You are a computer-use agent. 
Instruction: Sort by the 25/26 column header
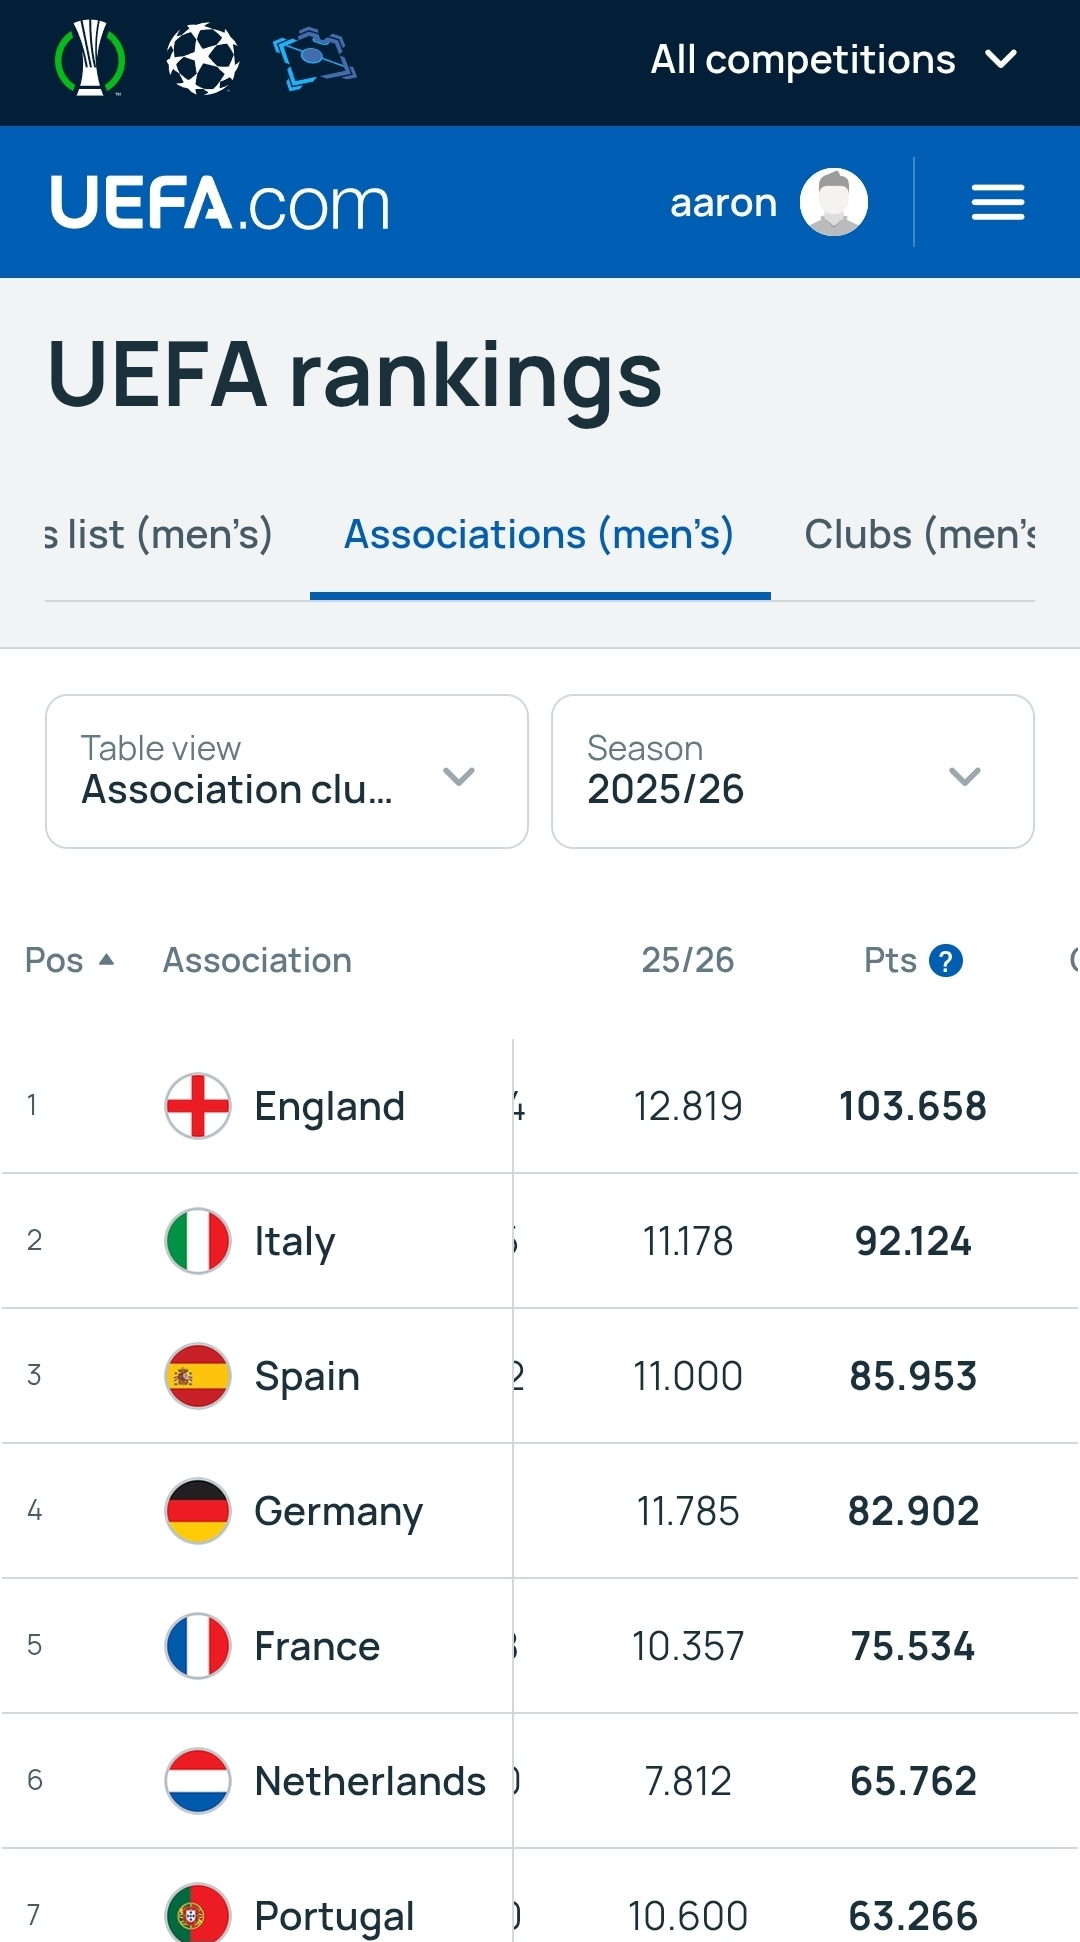point(687,961)
